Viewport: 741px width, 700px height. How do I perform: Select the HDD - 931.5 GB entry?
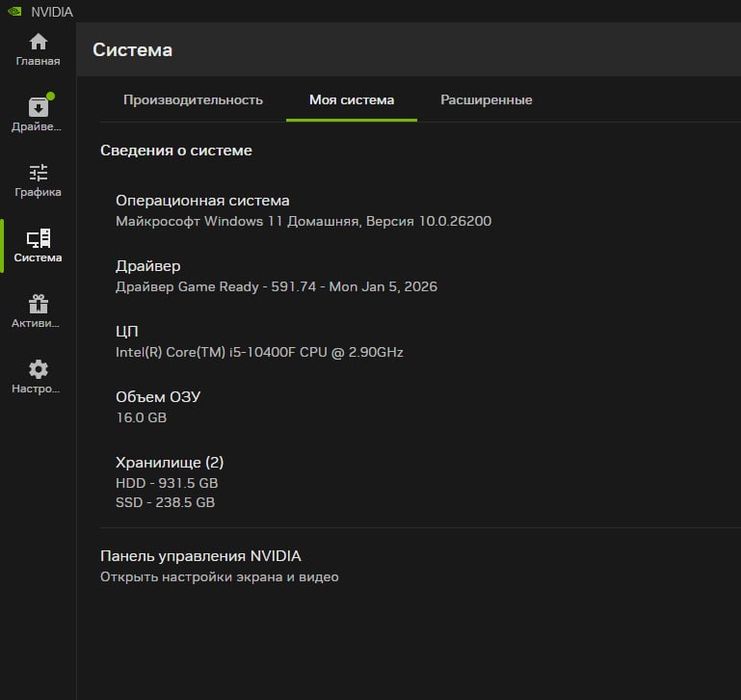coord(167,483)
